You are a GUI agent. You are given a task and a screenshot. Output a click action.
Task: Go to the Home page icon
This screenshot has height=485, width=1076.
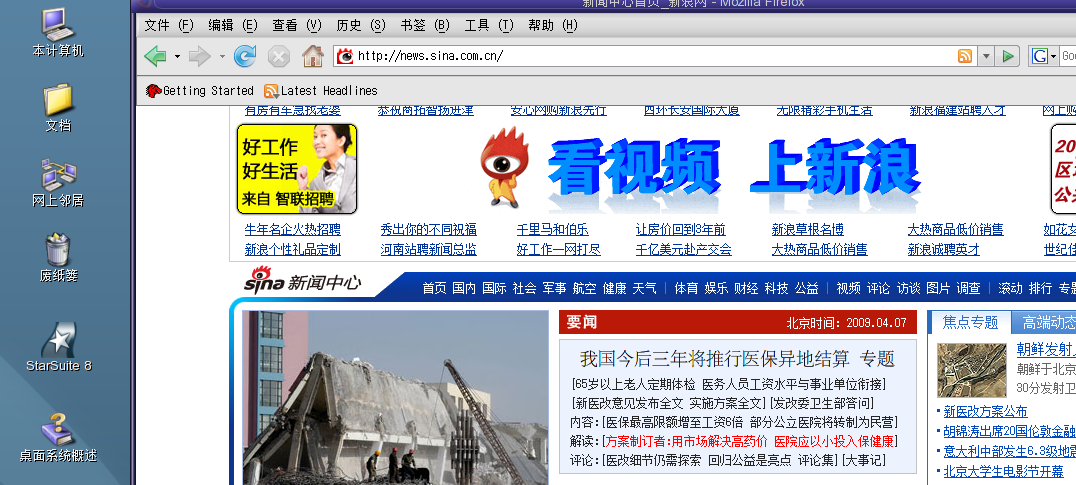313,56
